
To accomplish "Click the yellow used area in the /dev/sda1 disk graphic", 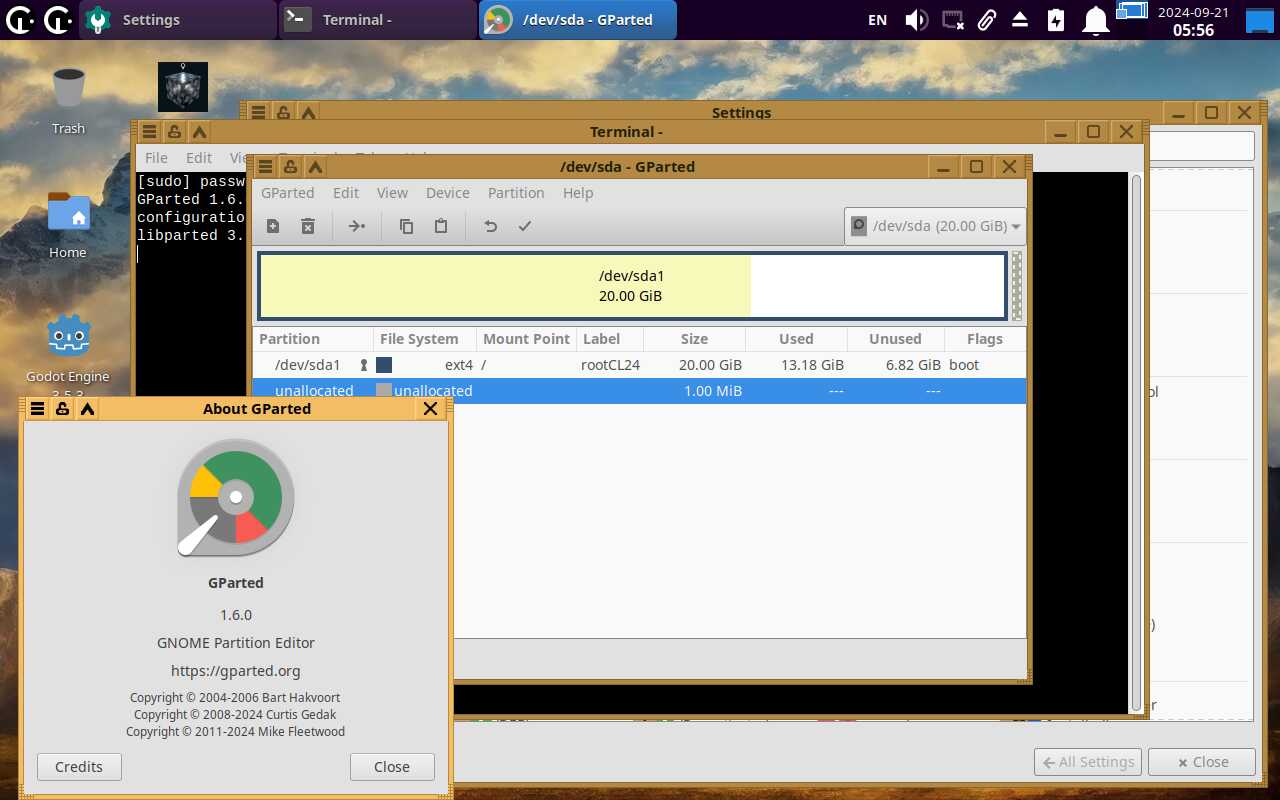I will click(x=505, y=285).
